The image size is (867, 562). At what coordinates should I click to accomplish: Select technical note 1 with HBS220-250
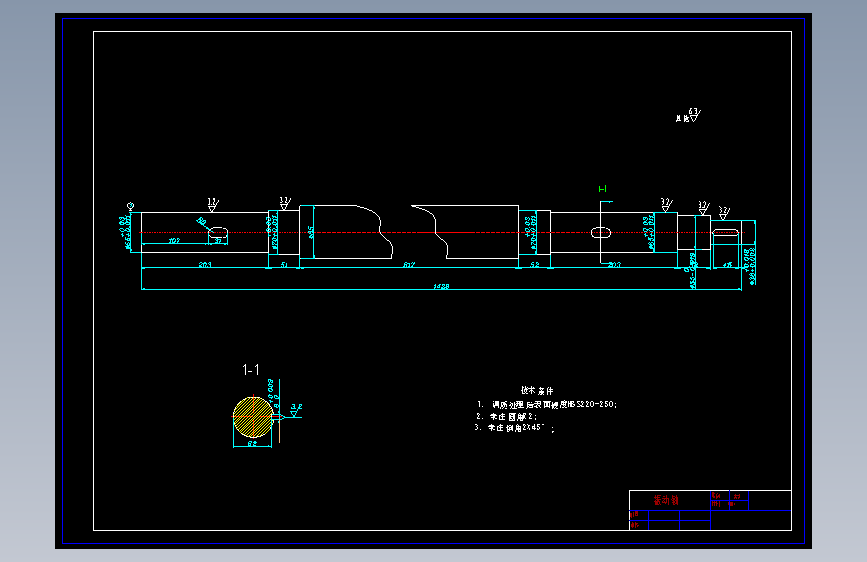click(547, 404)
